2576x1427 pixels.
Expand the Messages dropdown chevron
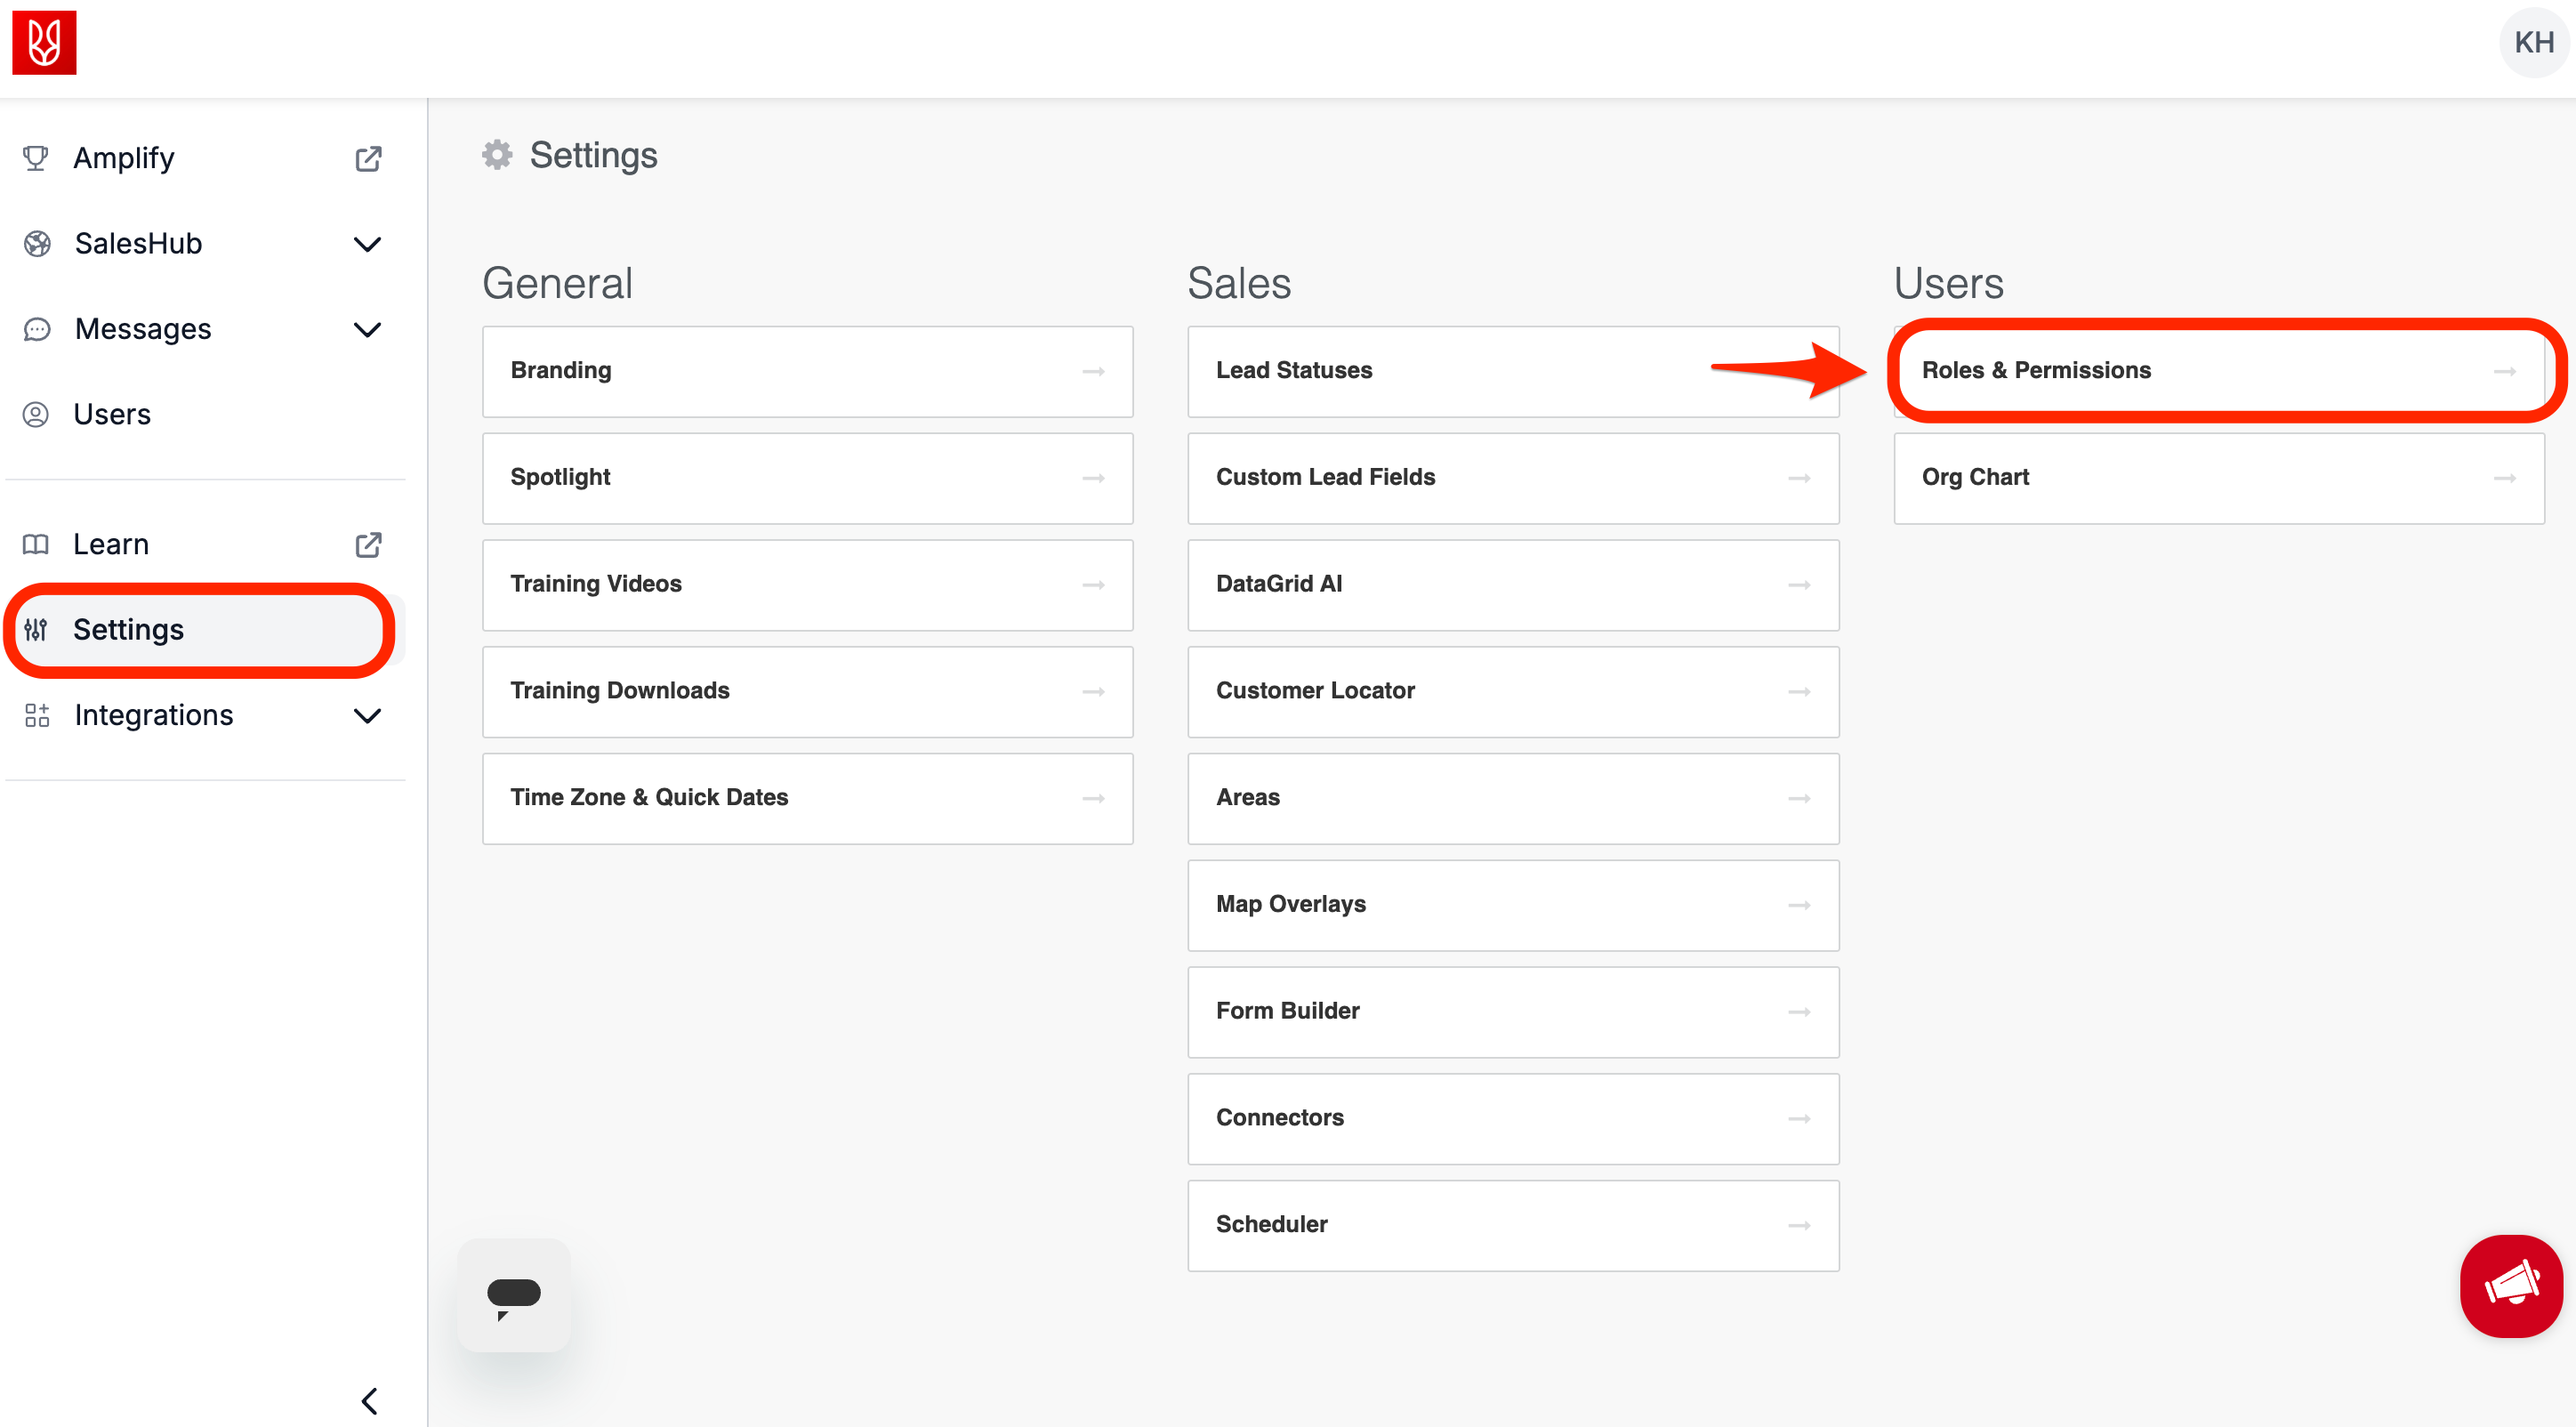pos(368,330)
